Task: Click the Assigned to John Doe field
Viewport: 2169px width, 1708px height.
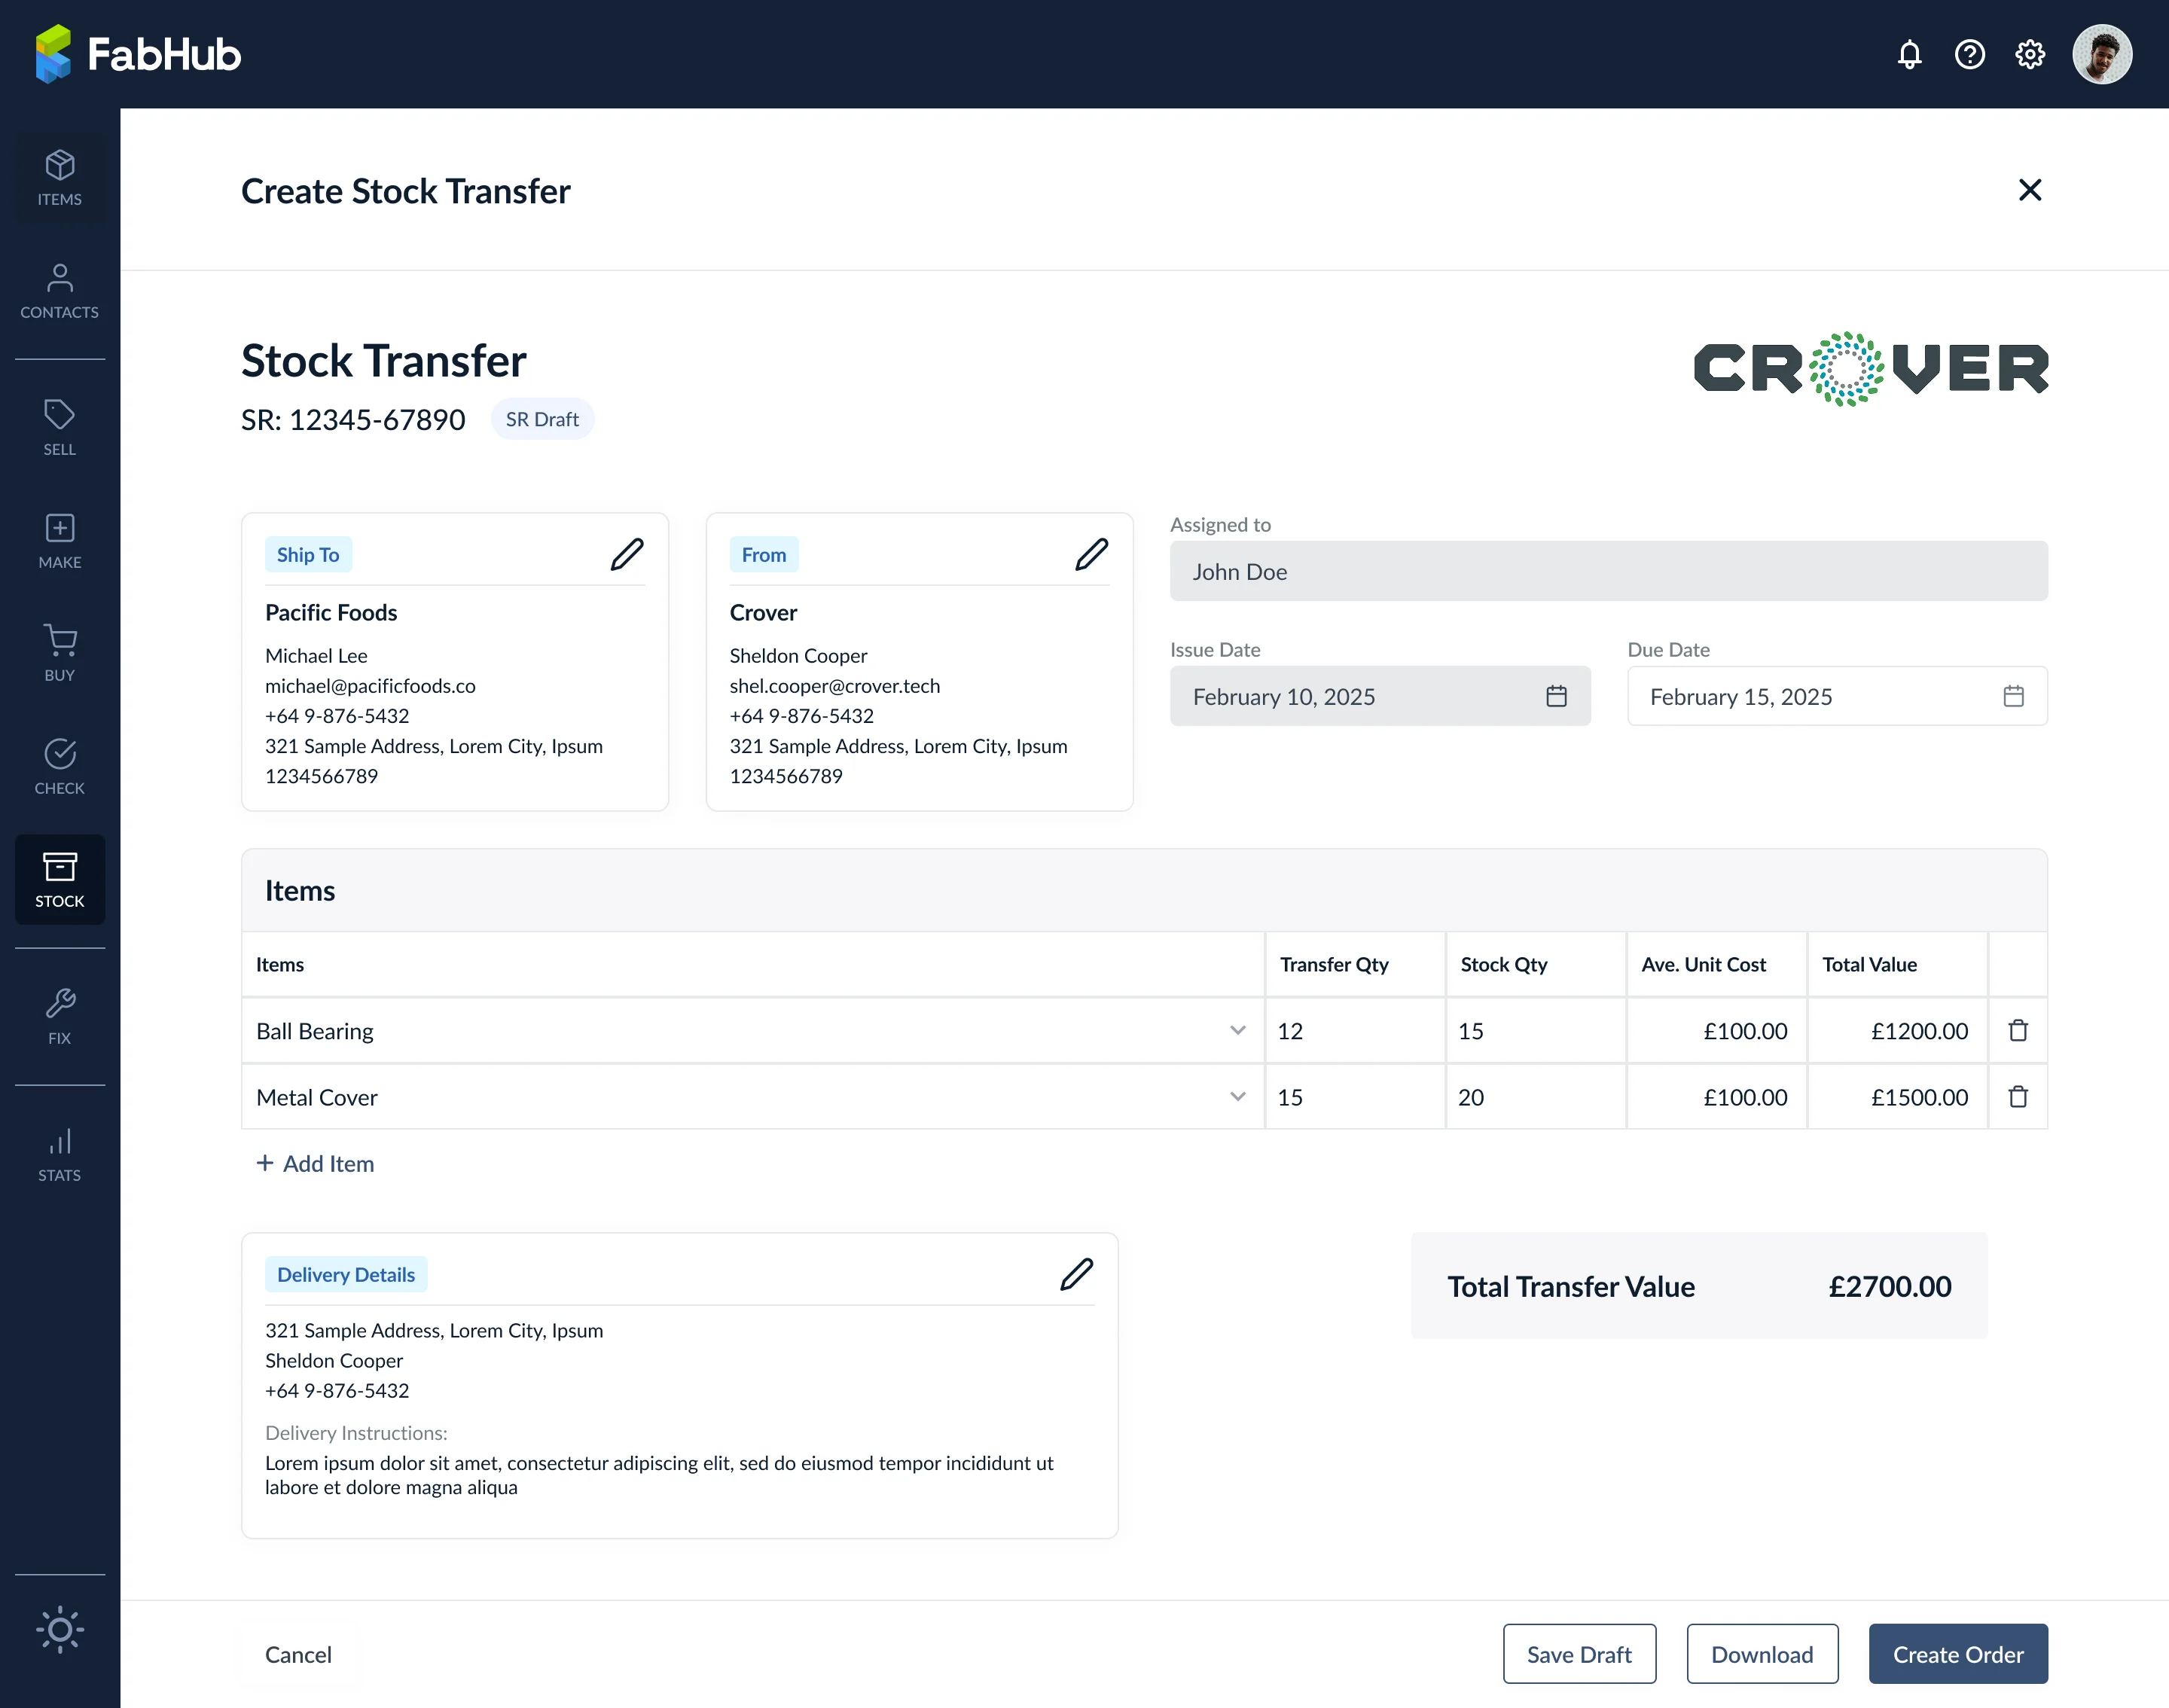Action: tap(1609, 571)
